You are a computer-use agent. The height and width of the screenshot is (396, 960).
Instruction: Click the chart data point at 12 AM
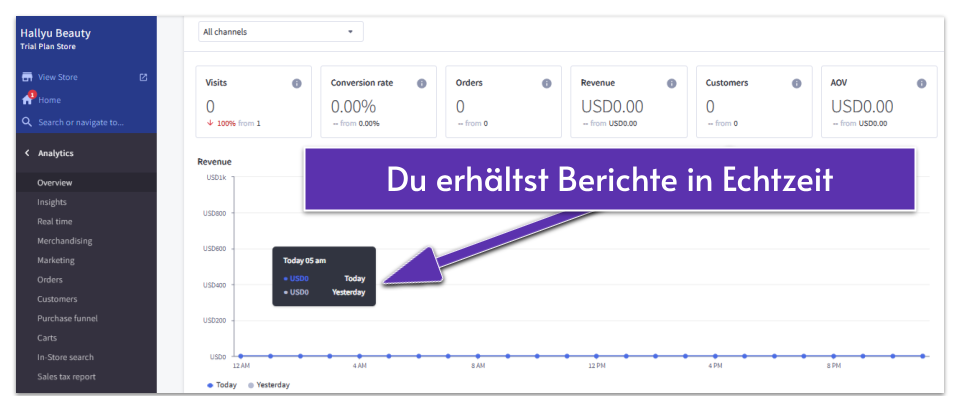point(241,356)
